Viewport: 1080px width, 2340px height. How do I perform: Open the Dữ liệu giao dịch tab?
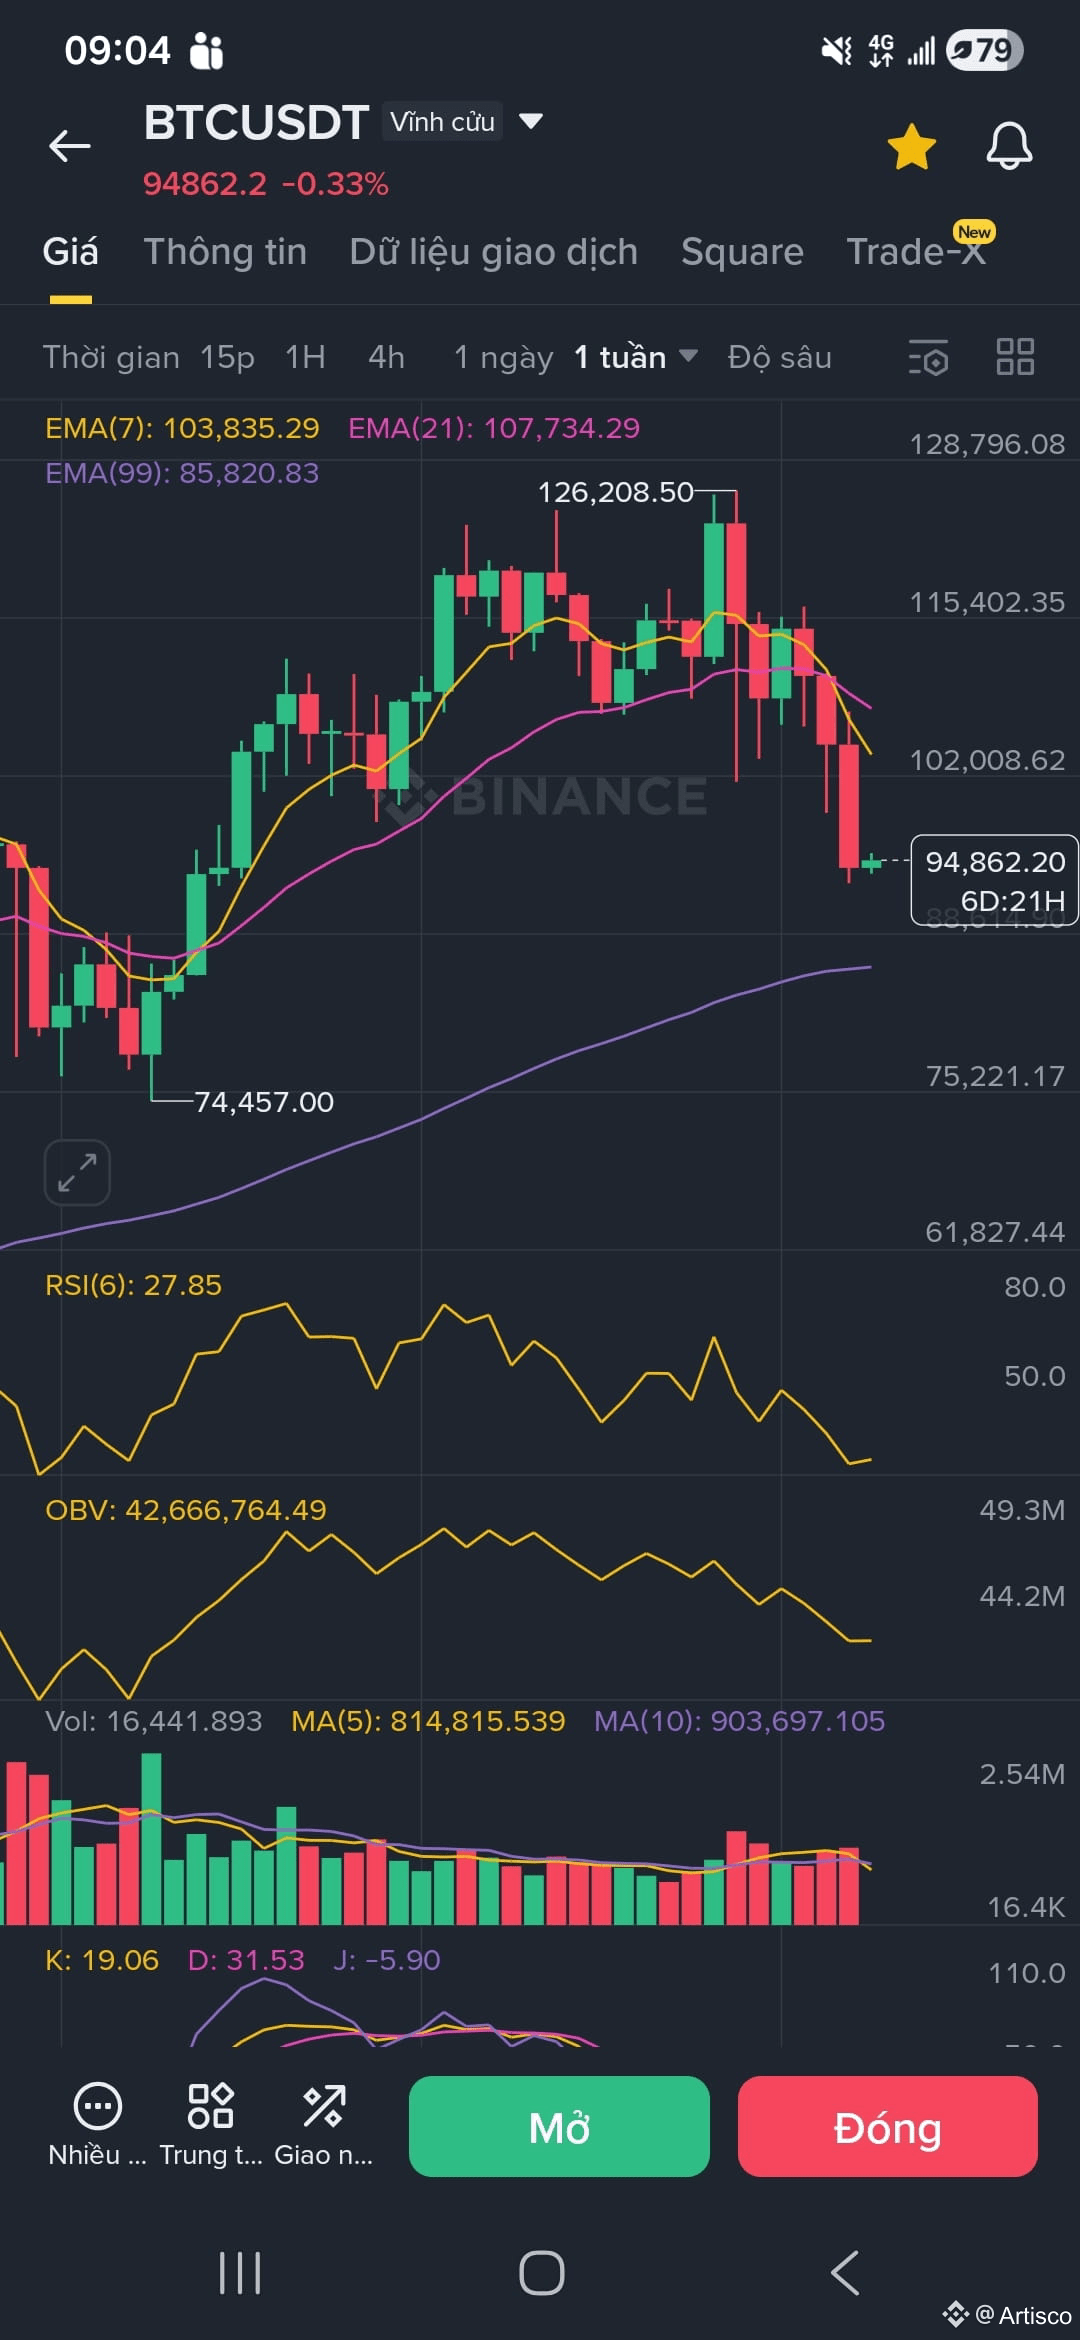[x=494, y=252]
